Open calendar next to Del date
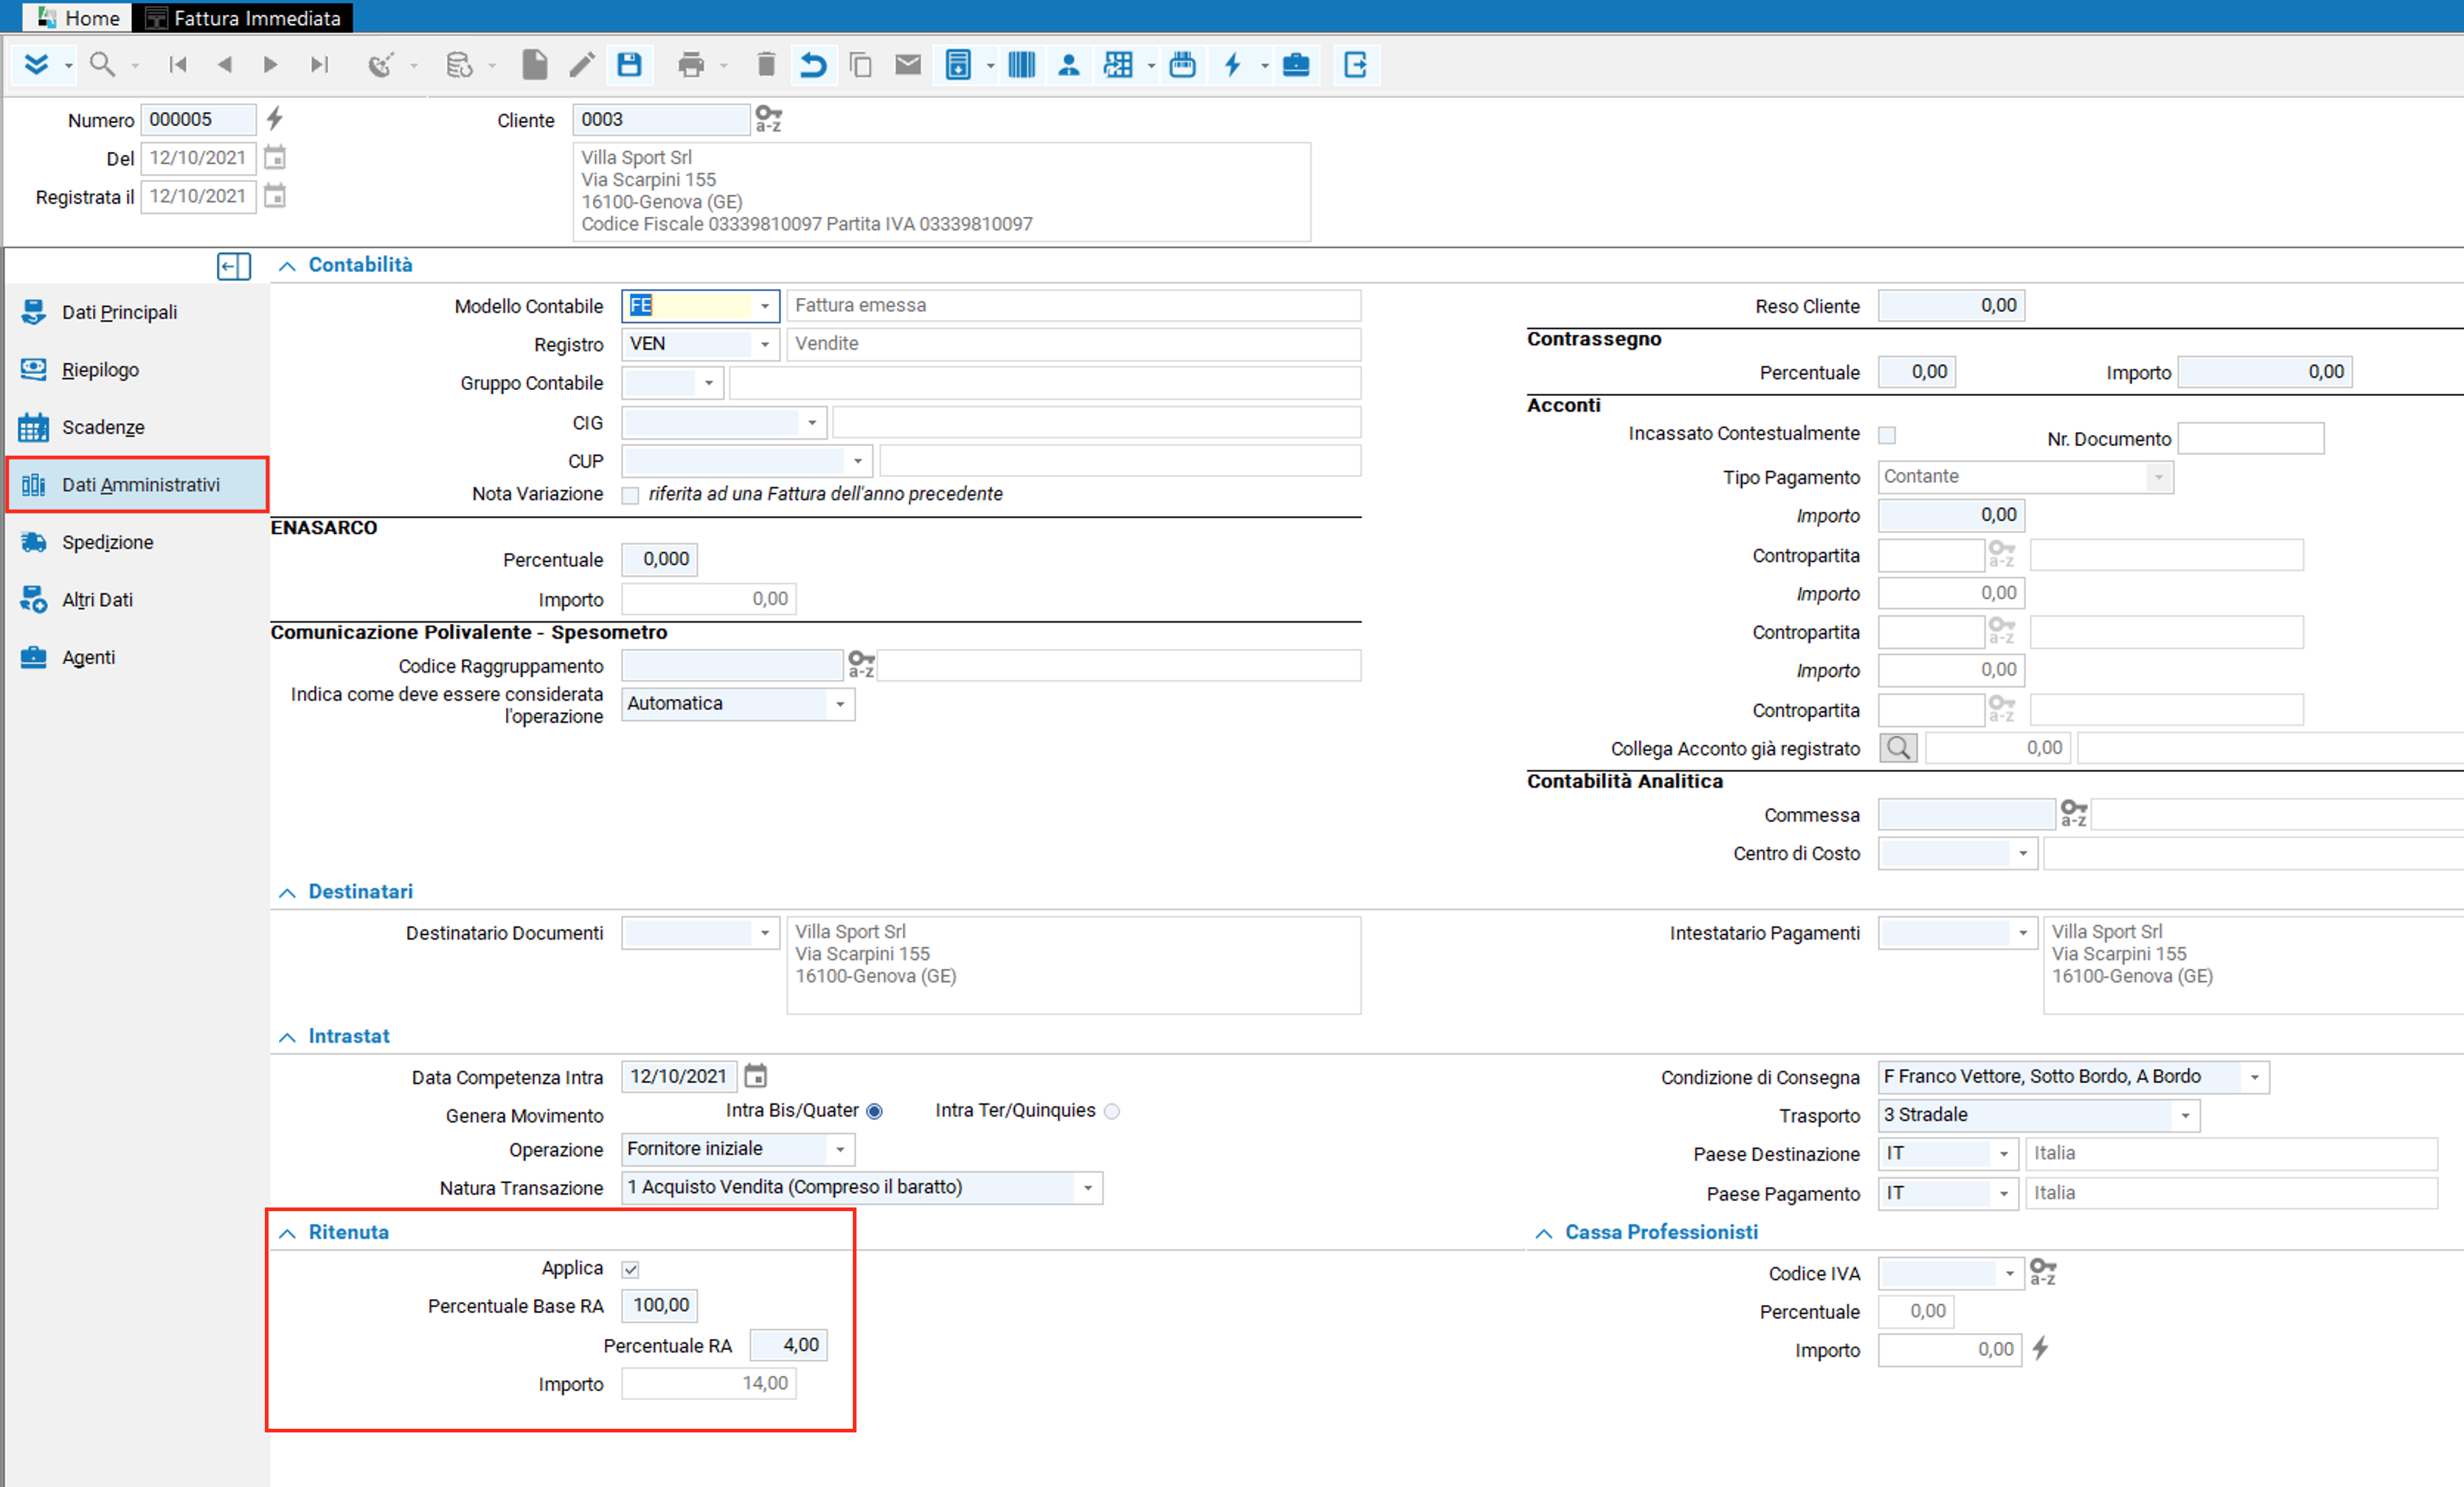The height and width of the screenshot is (1487, 2464). [275, 157]
